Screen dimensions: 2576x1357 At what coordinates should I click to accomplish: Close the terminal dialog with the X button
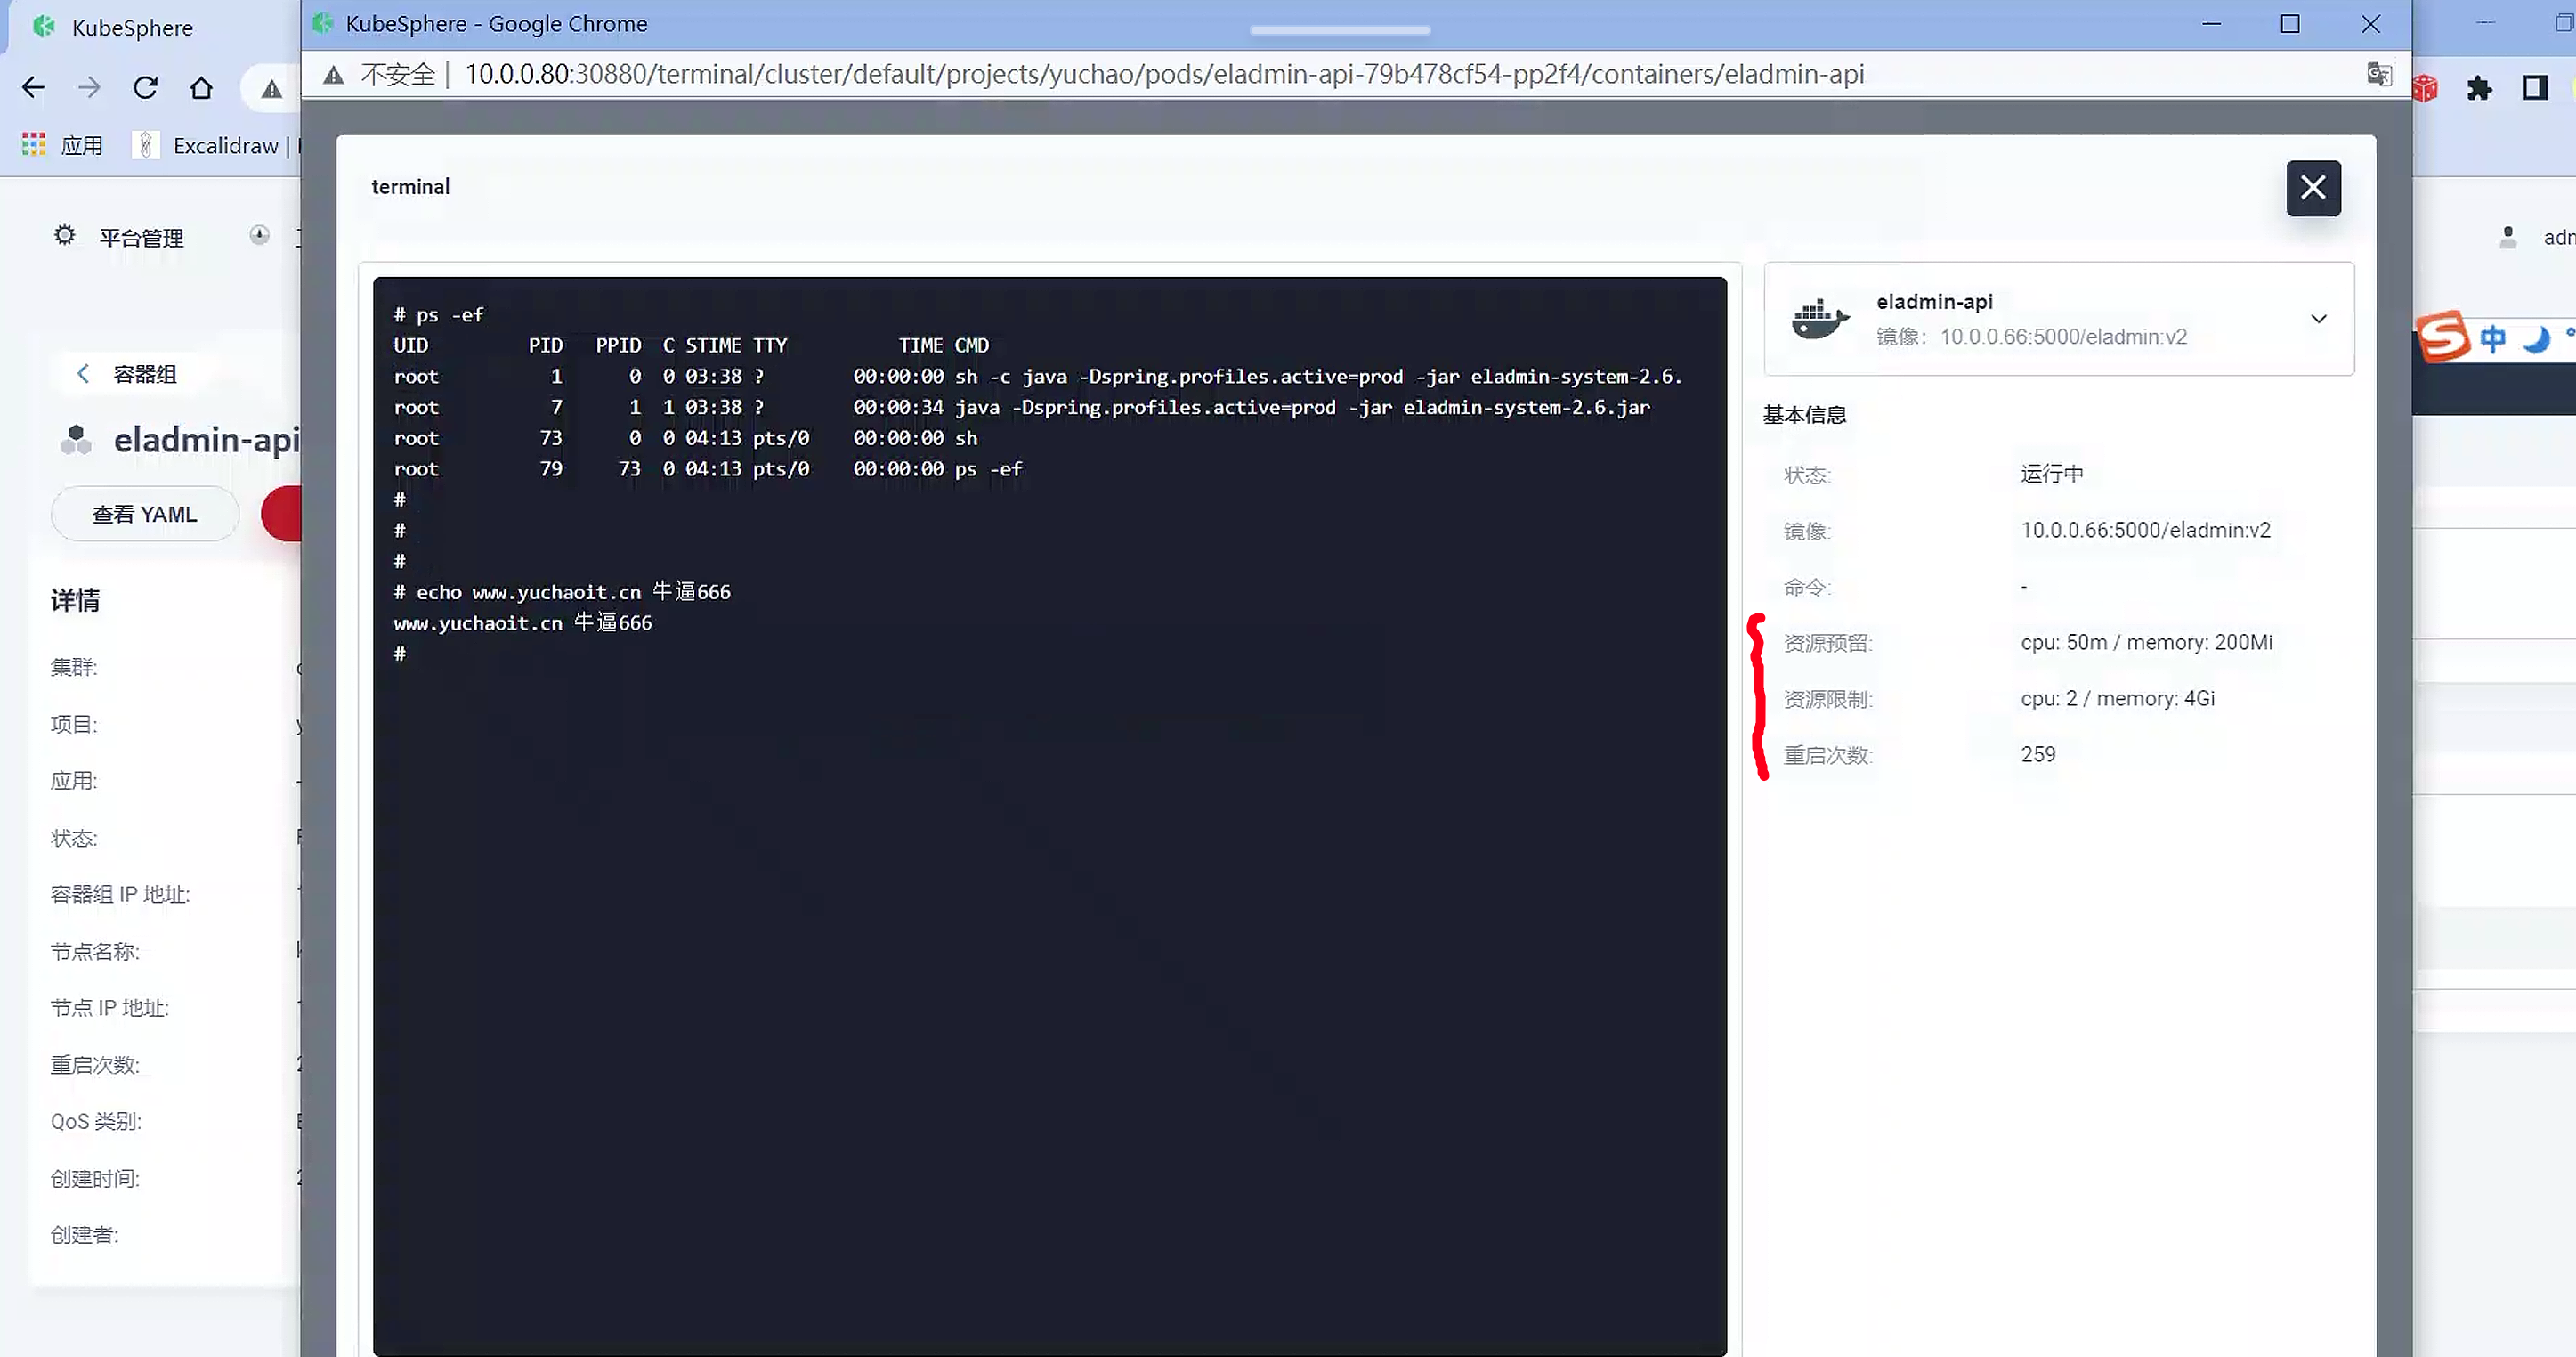[x=2312, y=188]
